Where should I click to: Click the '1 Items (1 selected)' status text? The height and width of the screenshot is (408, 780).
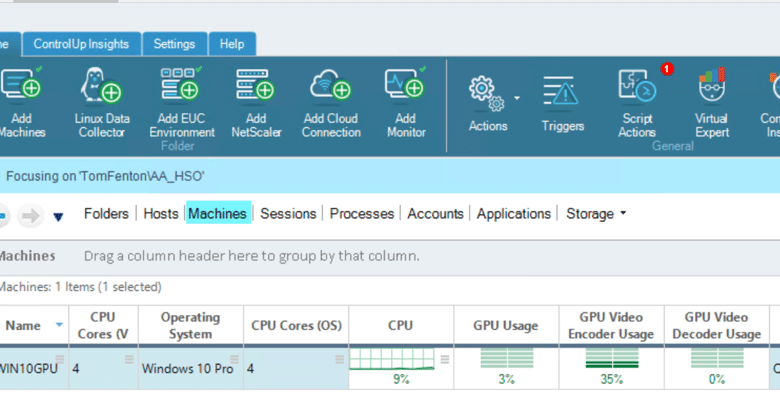[x=108, y=287]
